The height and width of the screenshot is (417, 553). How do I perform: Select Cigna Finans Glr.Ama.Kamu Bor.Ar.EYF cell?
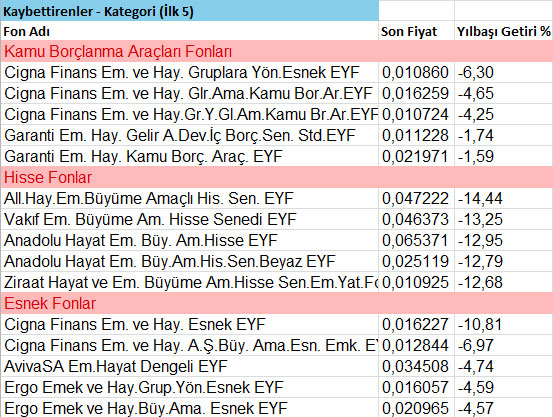coord(190,93)
